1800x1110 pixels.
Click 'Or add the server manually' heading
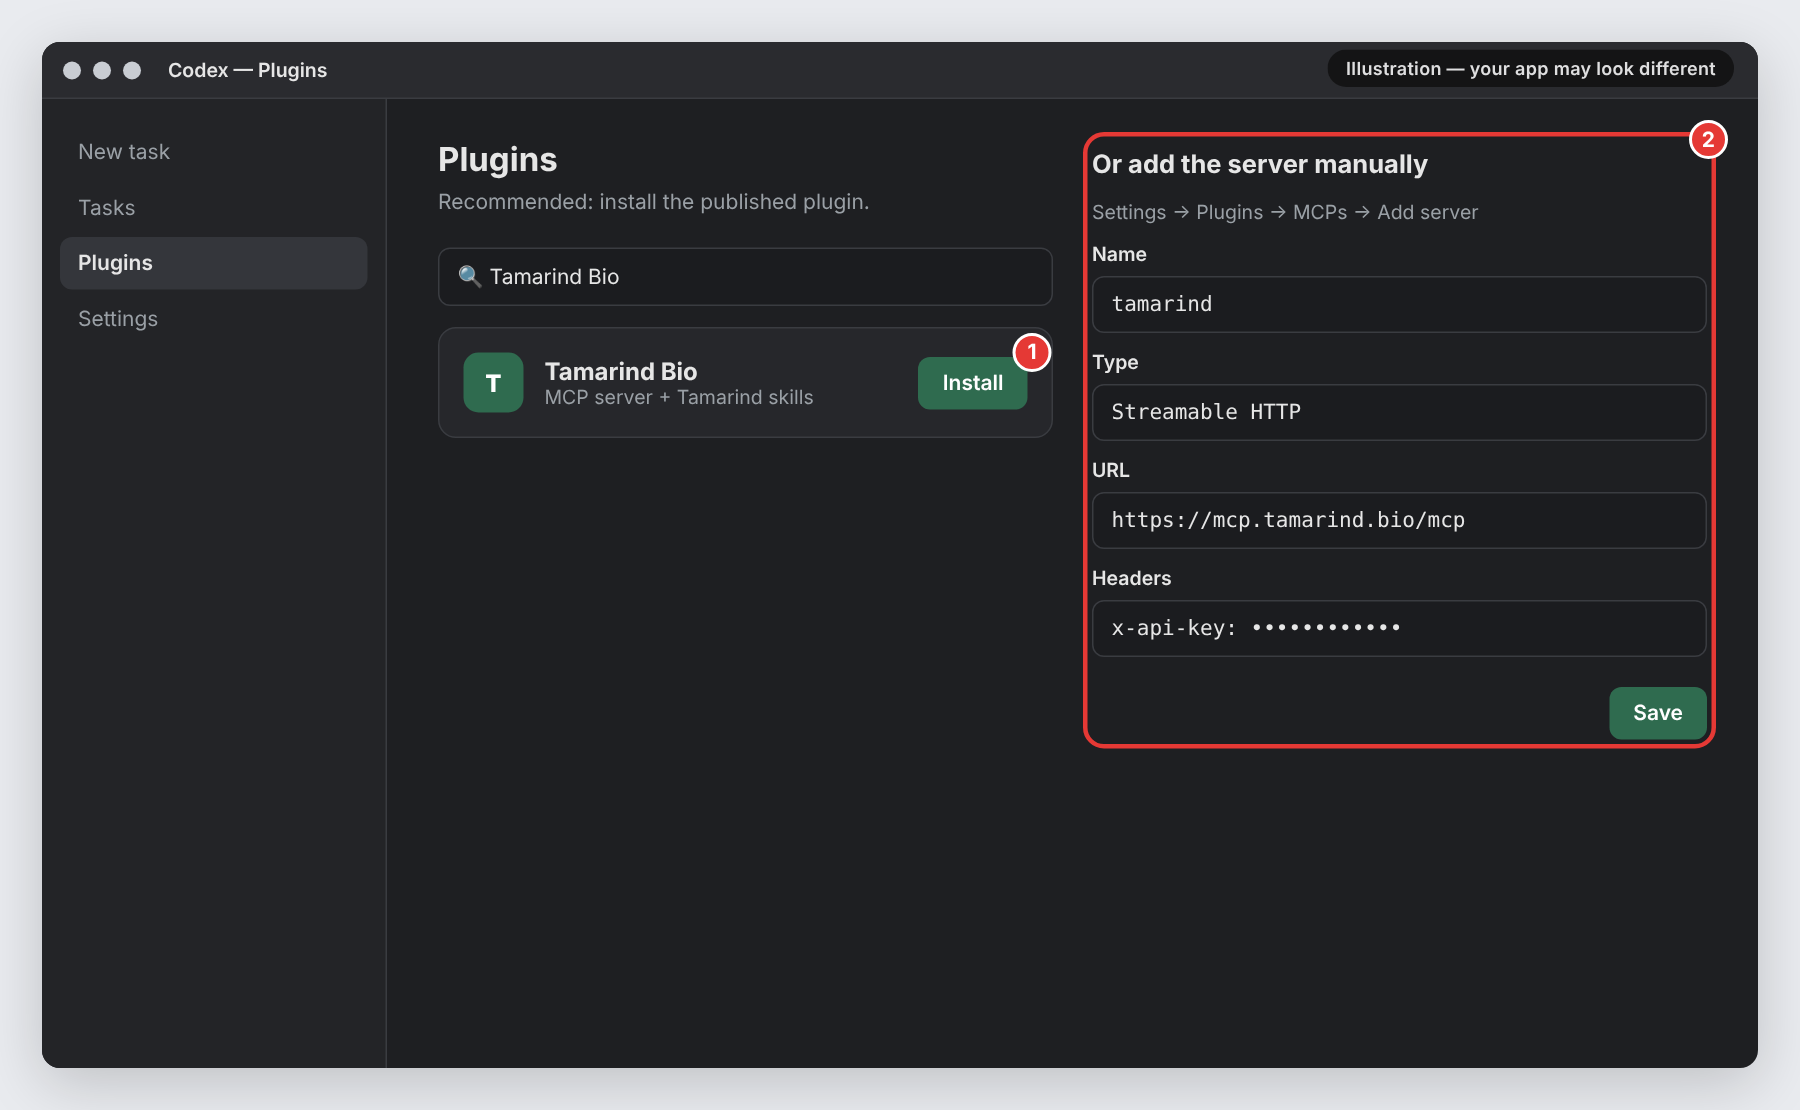point(1260,164)
